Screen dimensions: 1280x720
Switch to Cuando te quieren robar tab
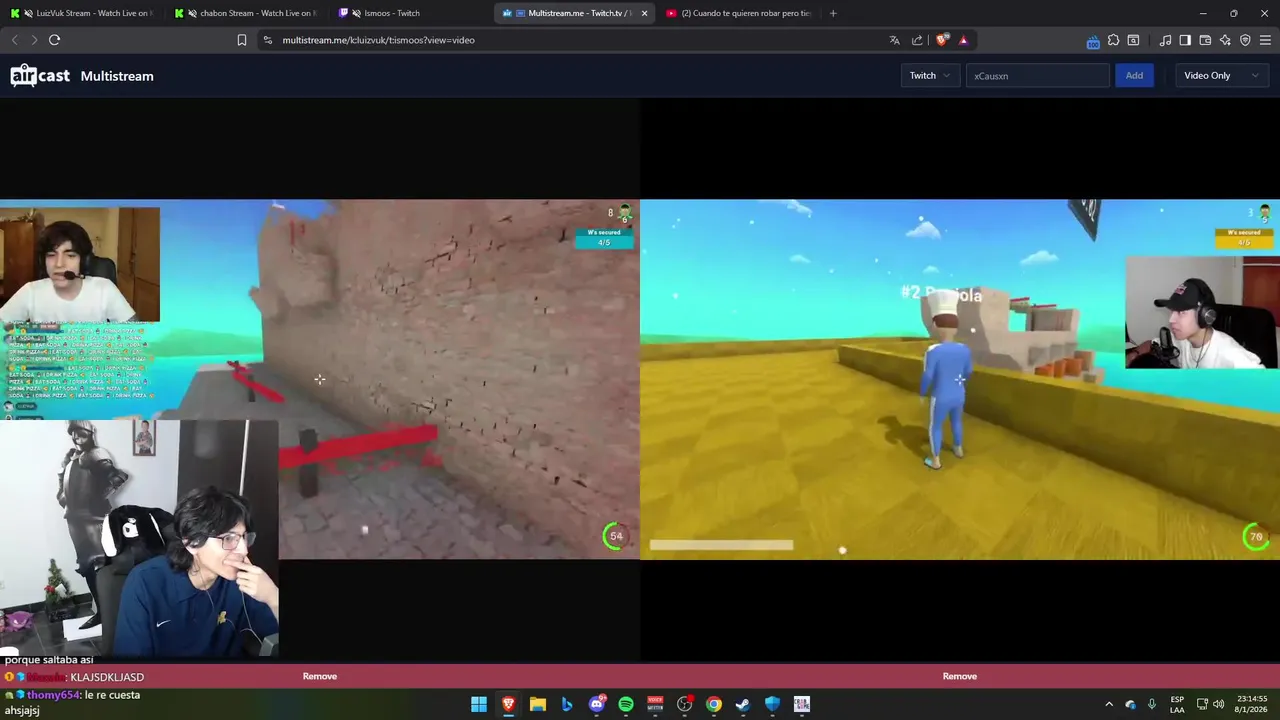tap(738, 13)
